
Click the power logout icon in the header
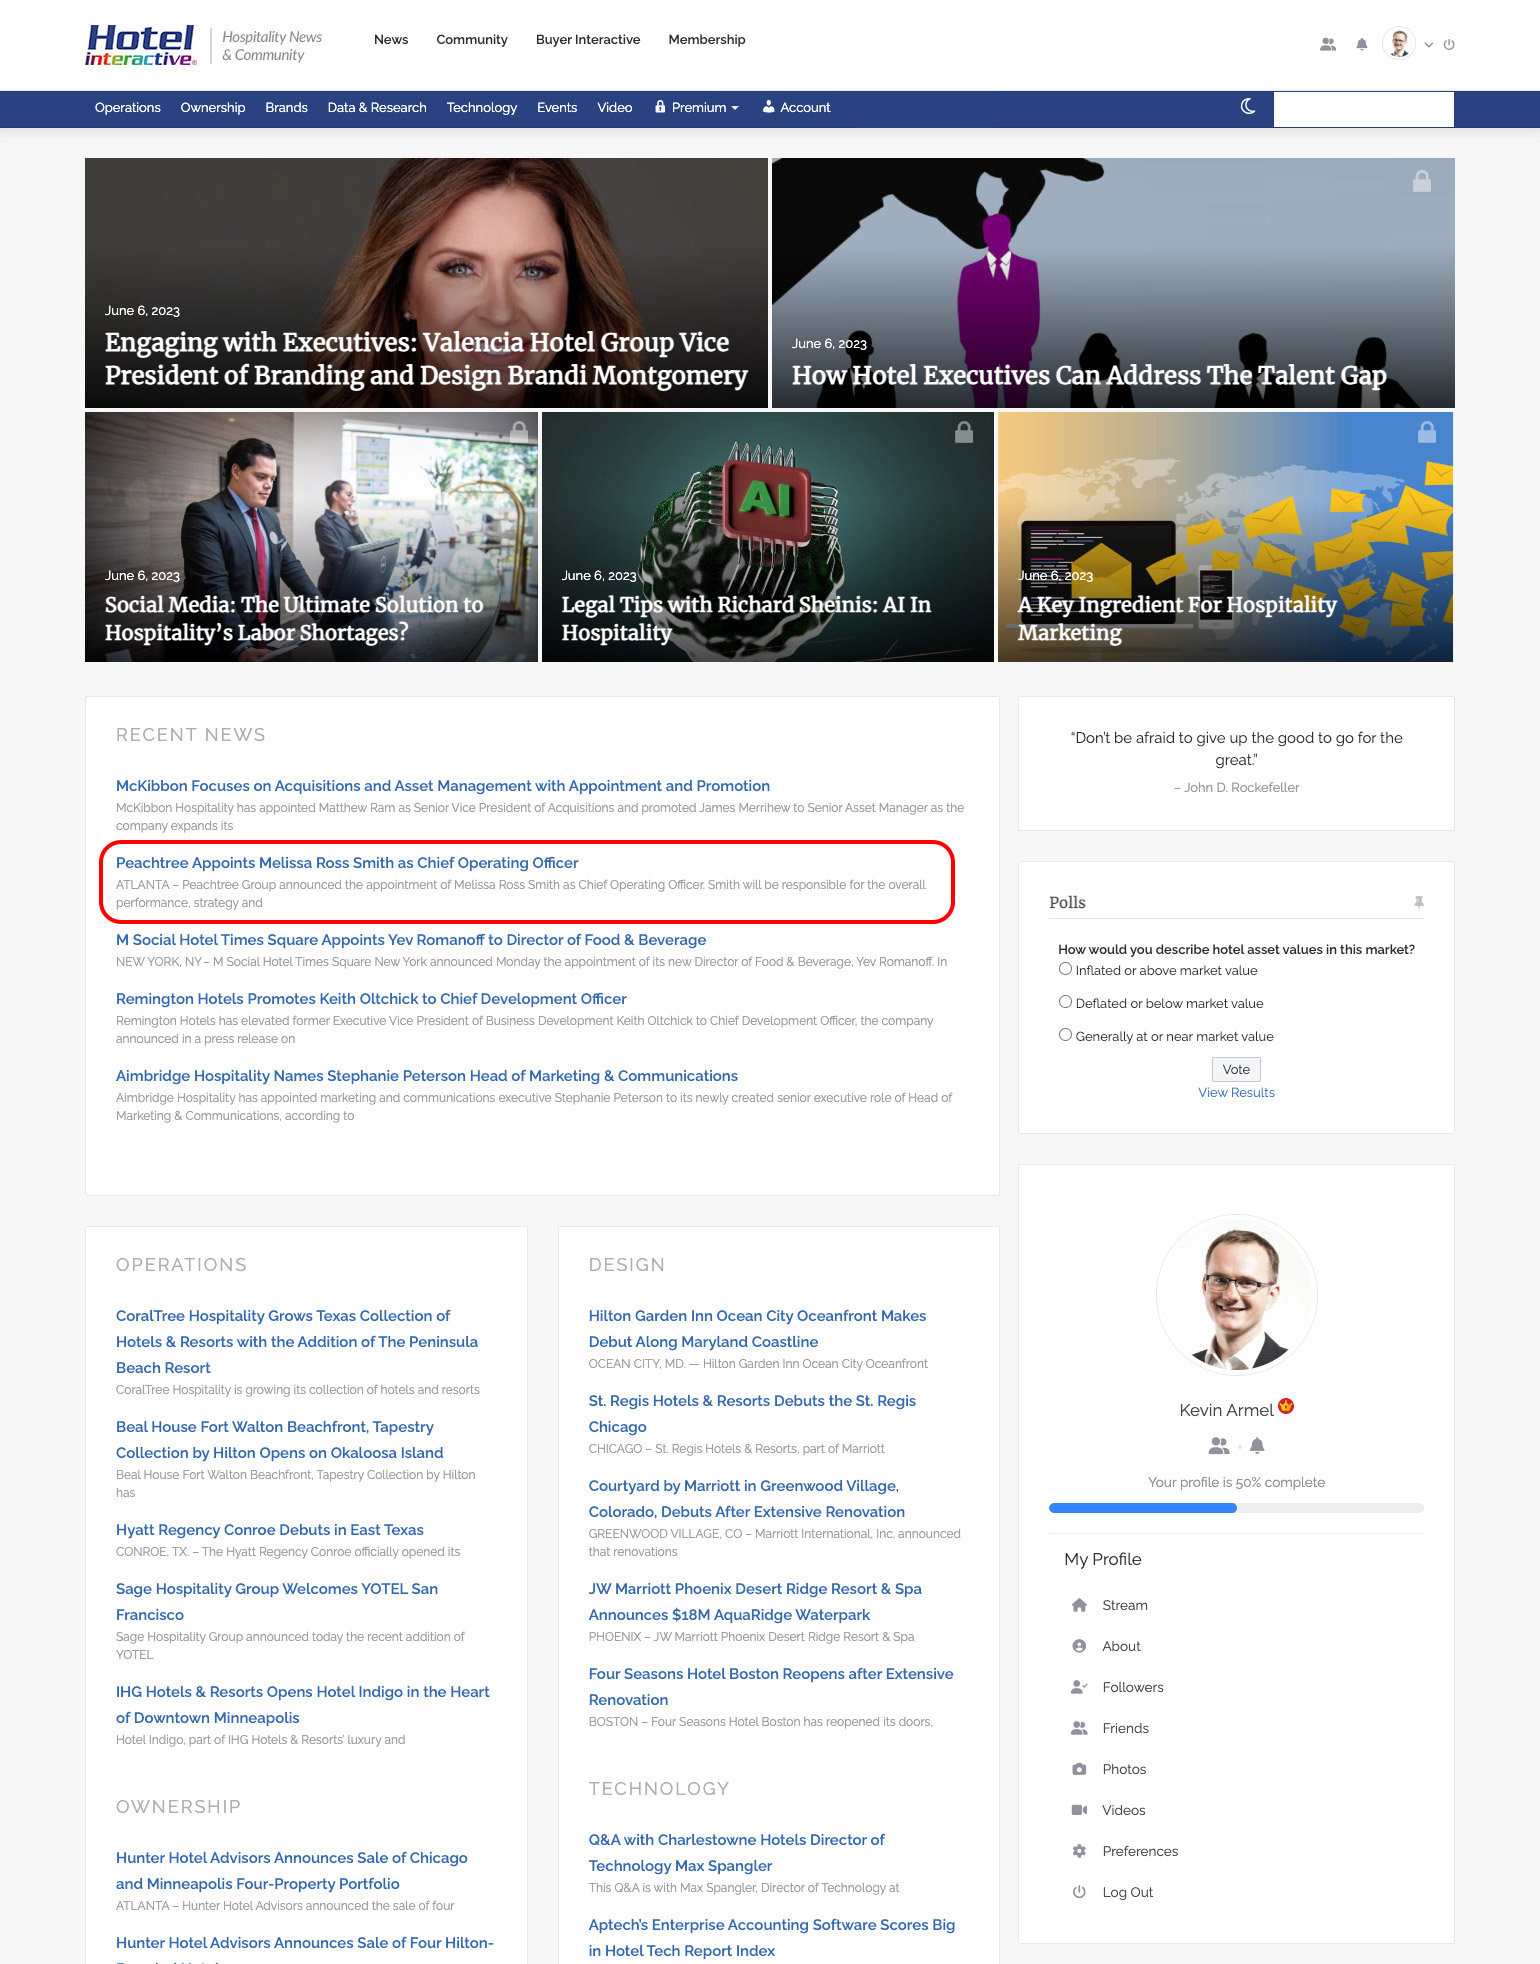(1449, 44)
